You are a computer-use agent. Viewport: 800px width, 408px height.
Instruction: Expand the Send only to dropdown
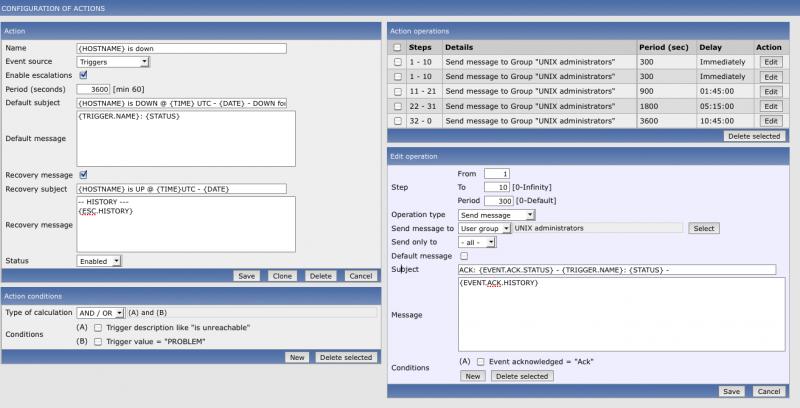[x=476, y=242]
